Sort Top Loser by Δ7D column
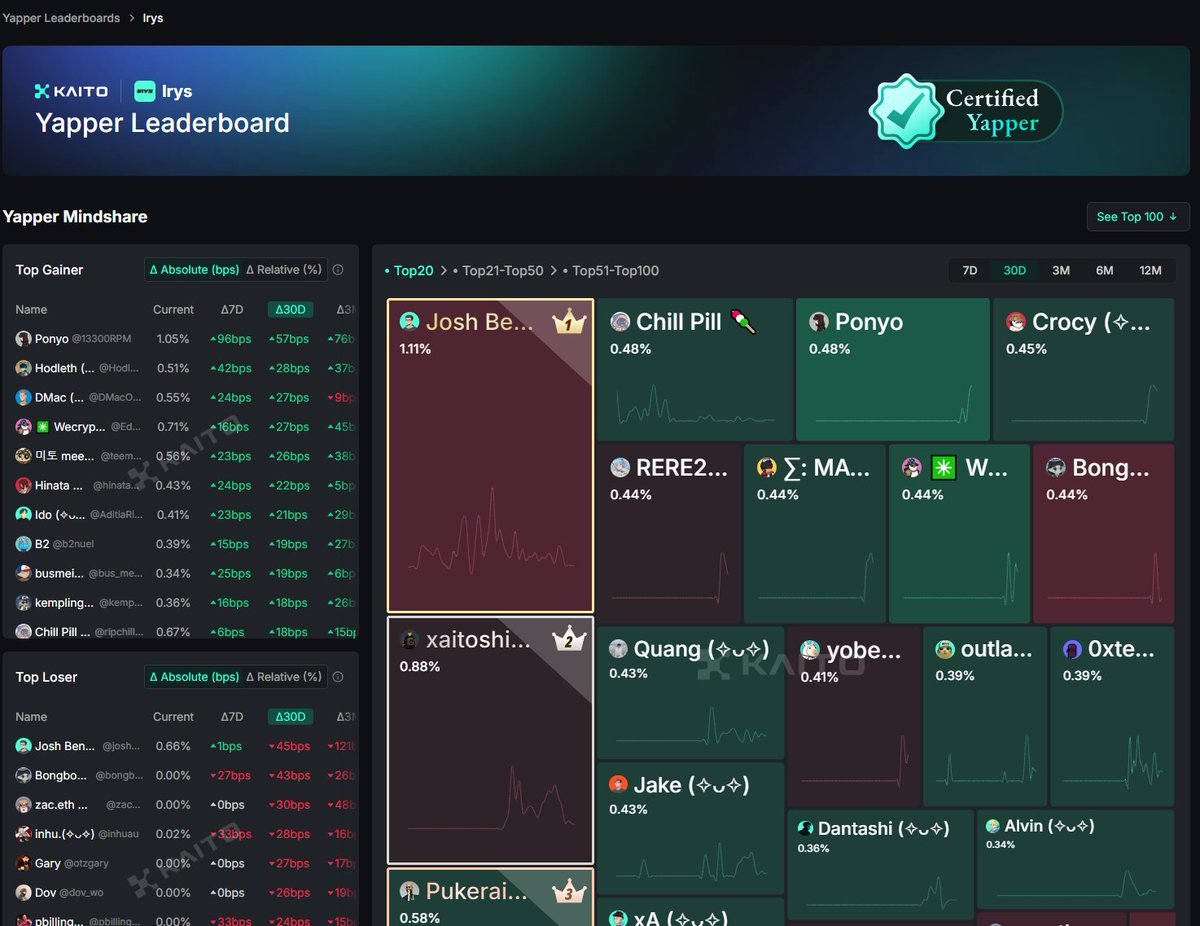 [232, 717]
